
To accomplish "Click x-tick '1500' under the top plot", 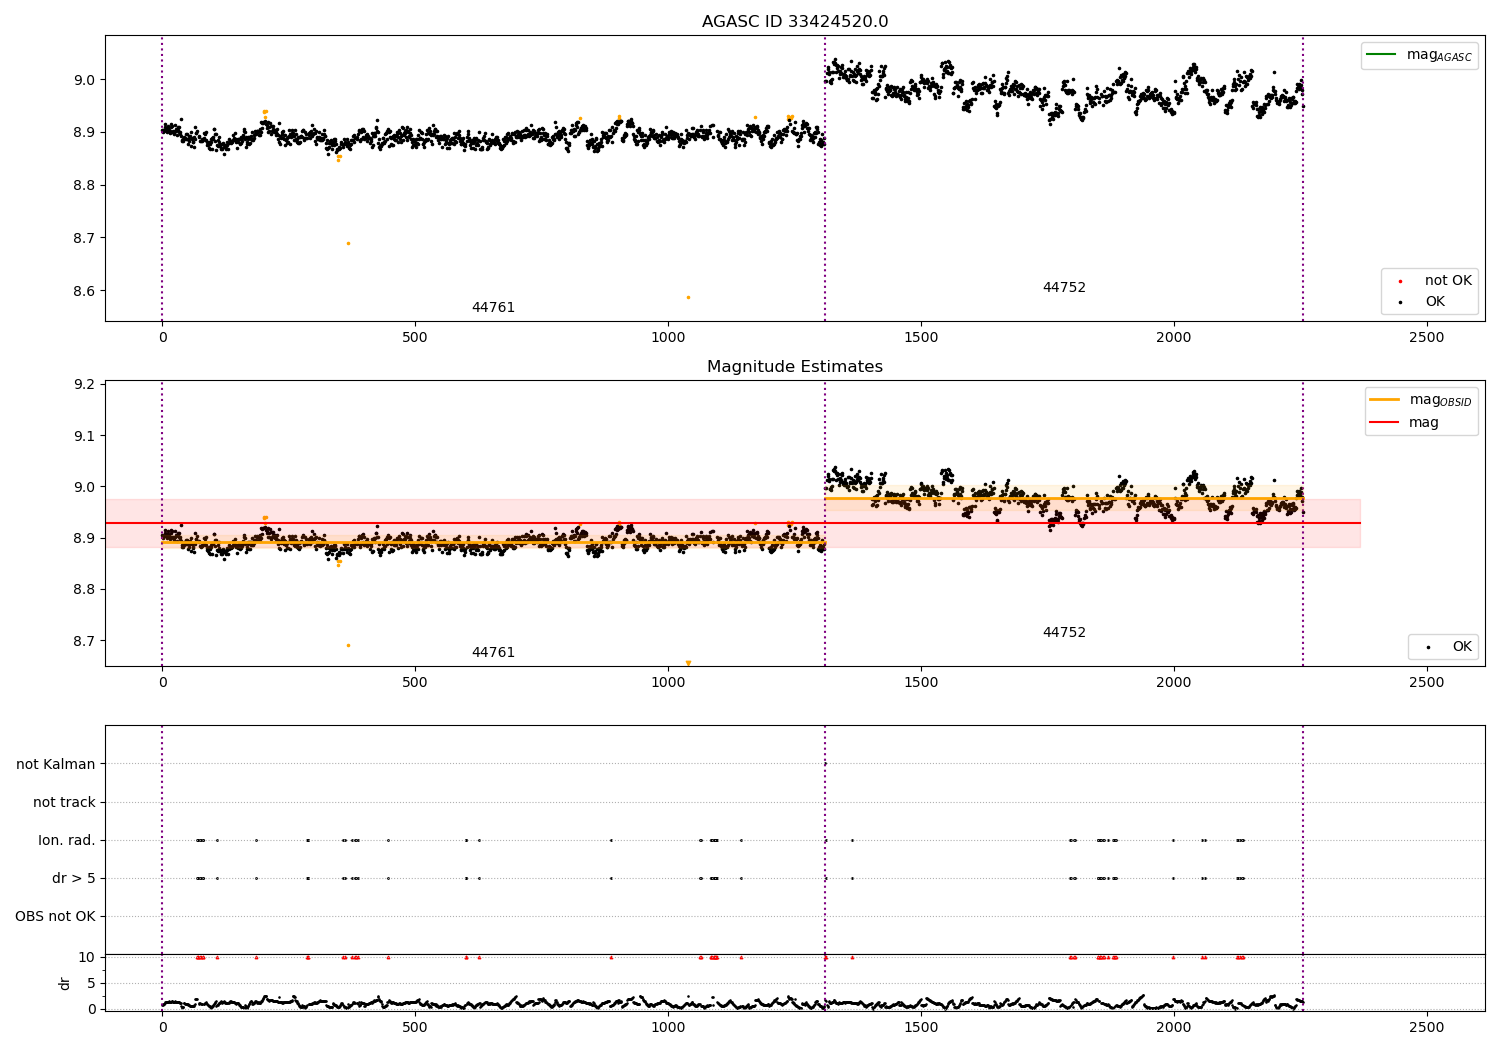I will [921, 338].
